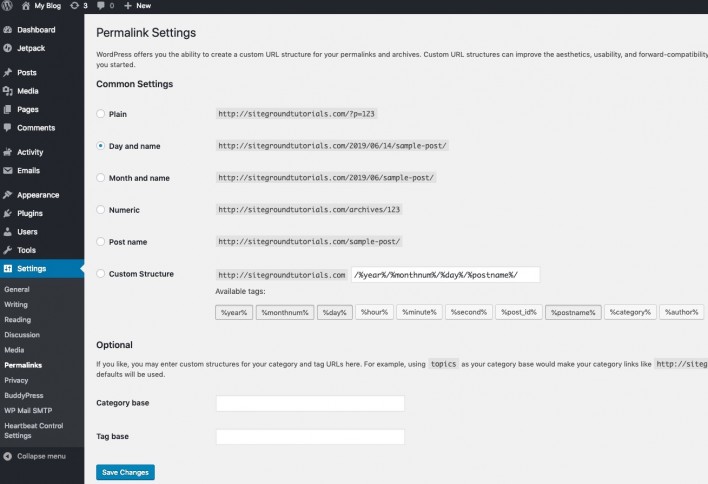This screenshot has height=484, width=708.
Task: Click the Tag base input field
Action: [x=310, y=437]
